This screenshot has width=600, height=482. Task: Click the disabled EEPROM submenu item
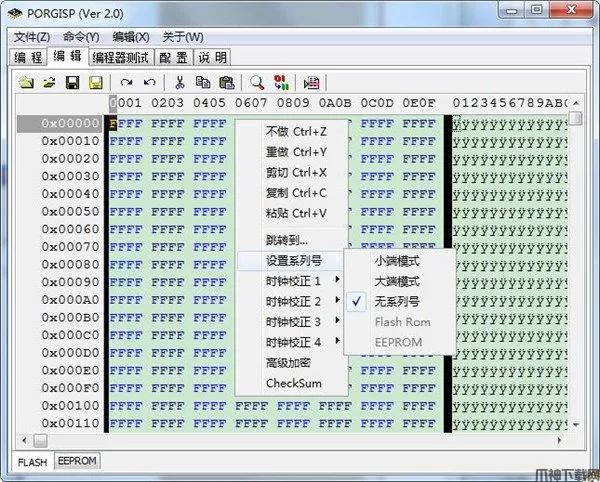[x=400, y=342]
